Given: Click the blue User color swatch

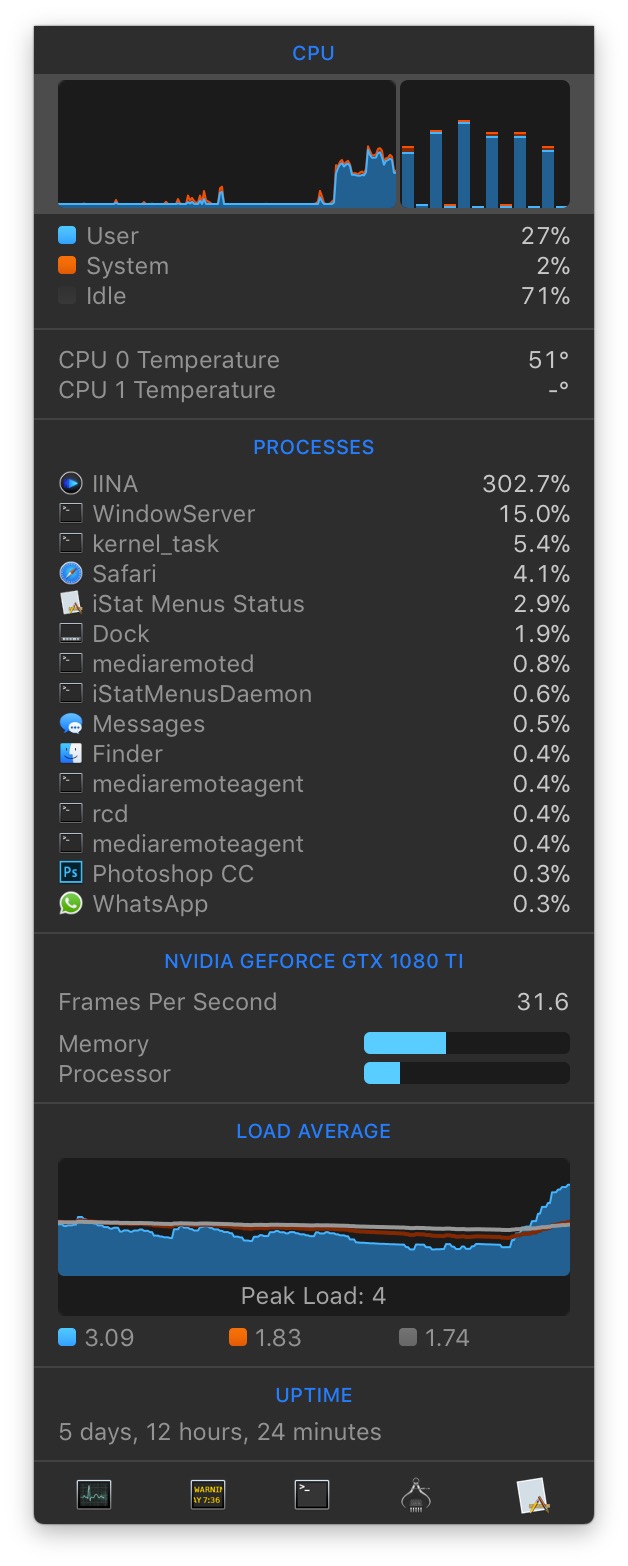Looking at the screenshot, I should (x=67, y=236).
